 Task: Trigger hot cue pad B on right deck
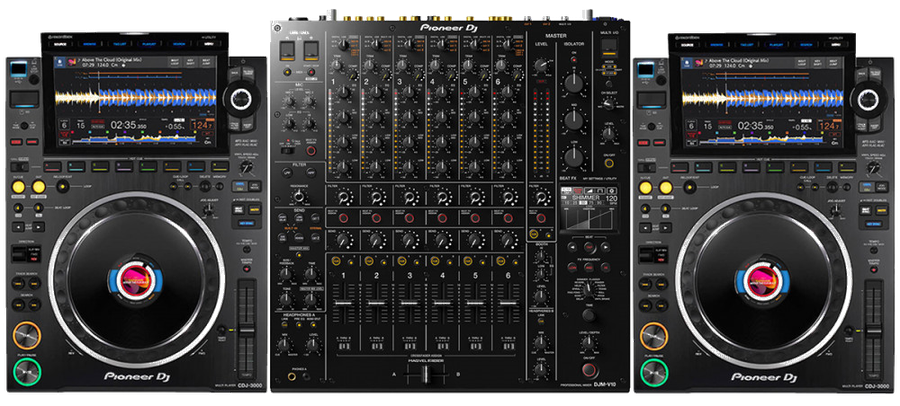click(x=704, y=167)
